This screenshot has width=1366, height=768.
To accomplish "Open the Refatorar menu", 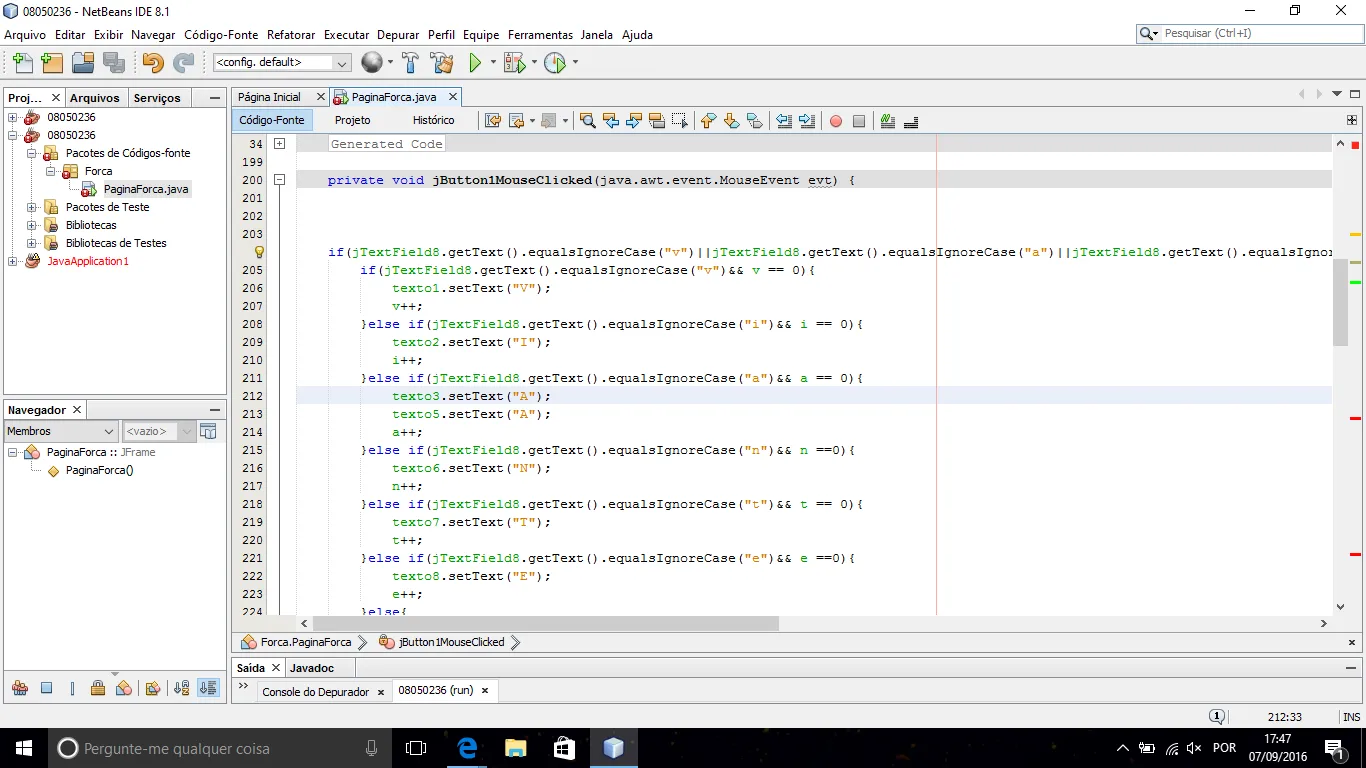I will 291,35.
